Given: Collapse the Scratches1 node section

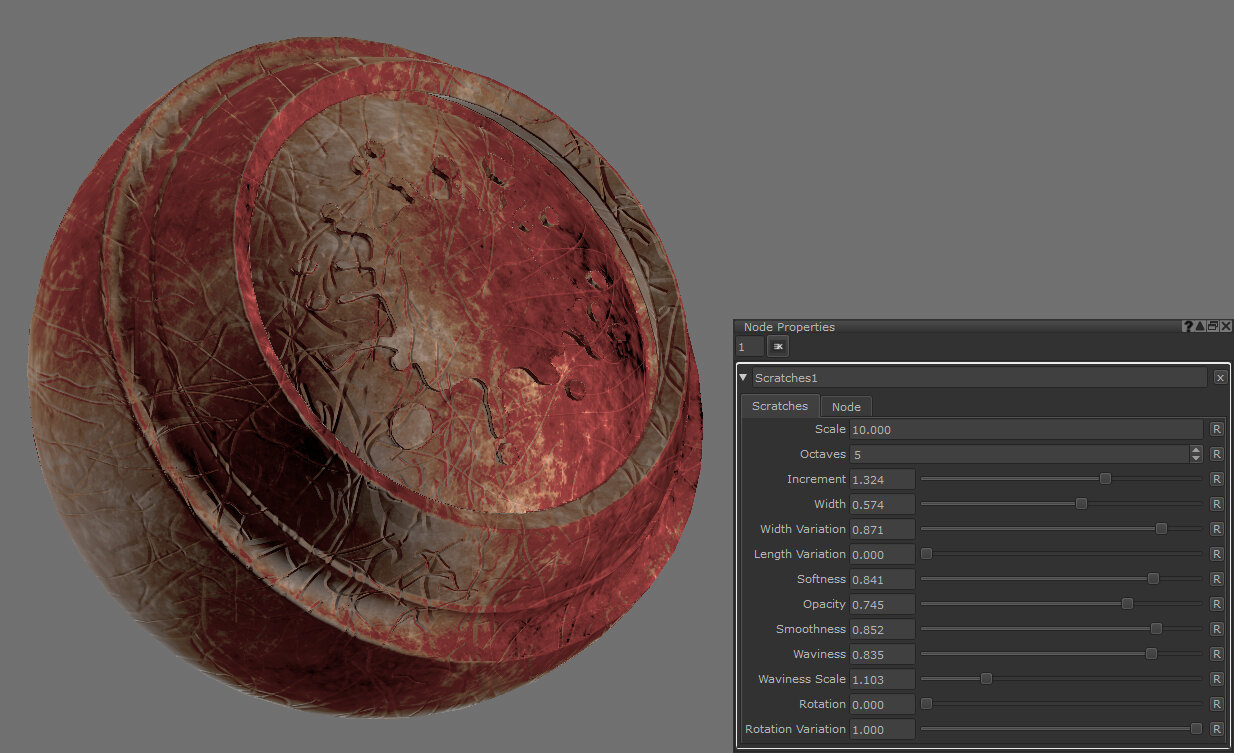Looking at the screenshot, I should [x=743, y=378].
